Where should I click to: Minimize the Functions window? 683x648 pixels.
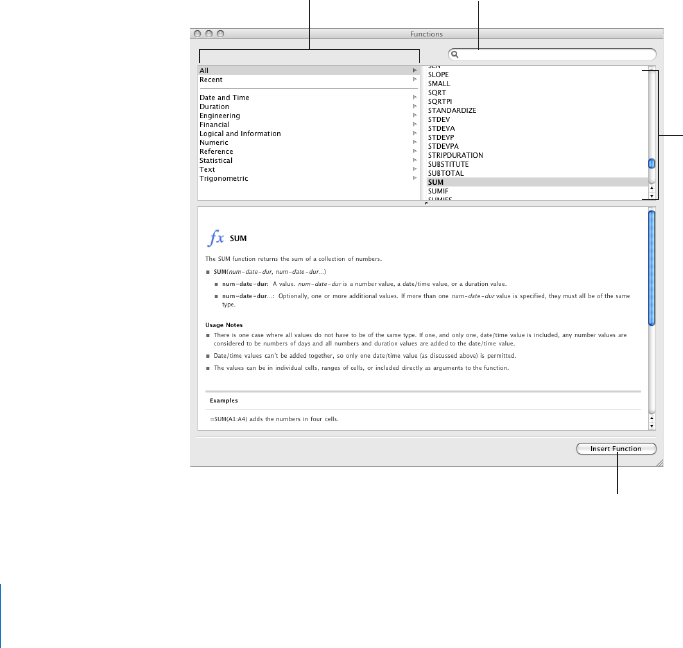tap(209, 34)
